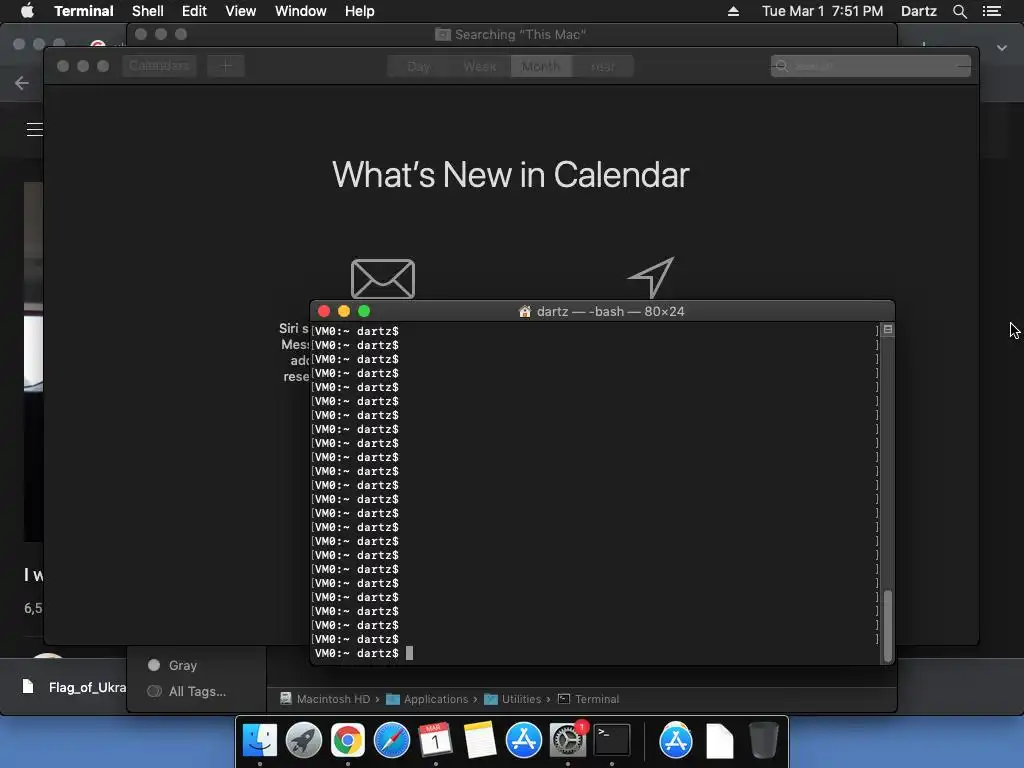The width and height of the screenshot is (1024, 768).
Task: Click the date and time in menu bar
Action: [822, 11]
